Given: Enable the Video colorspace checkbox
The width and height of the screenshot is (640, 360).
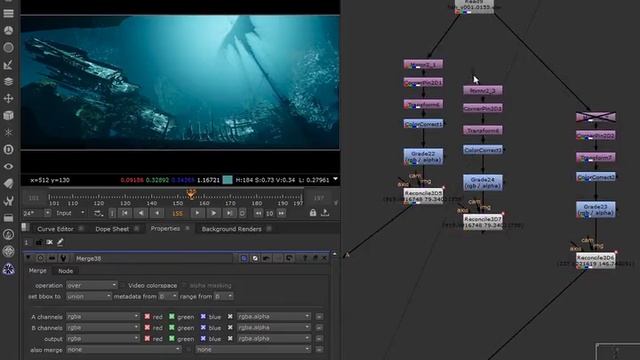Looking at the screenshot, I should (x=122, y=285).
